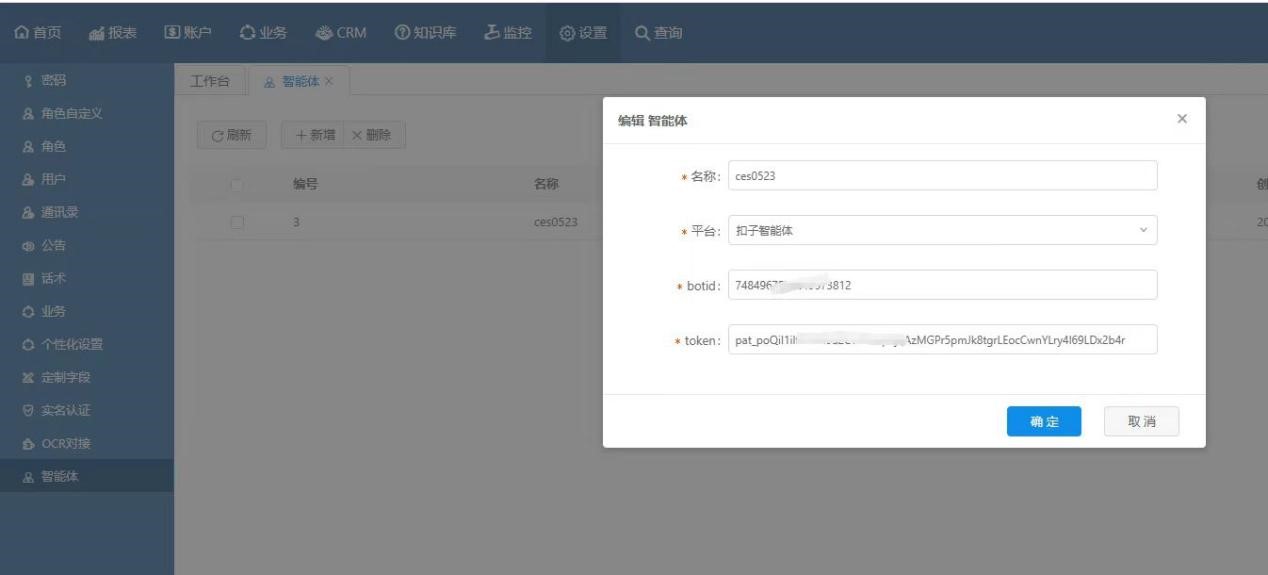Close the 编辑 智能体 dialog with X
Screen dimensions: 1268x575
(1181, 119)
